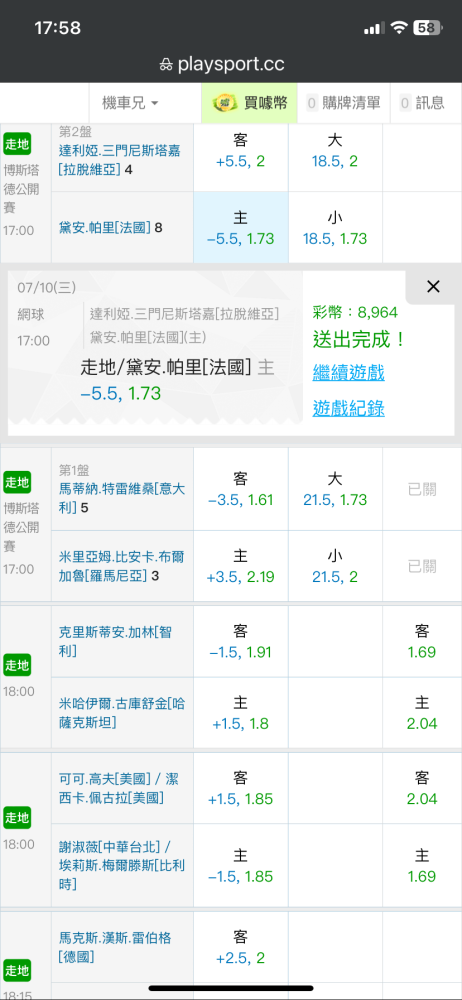Screen dimensions: 462x1000
Task: Choose 客 −1.5, 1.91 for 加林
Action: (241, 642)
